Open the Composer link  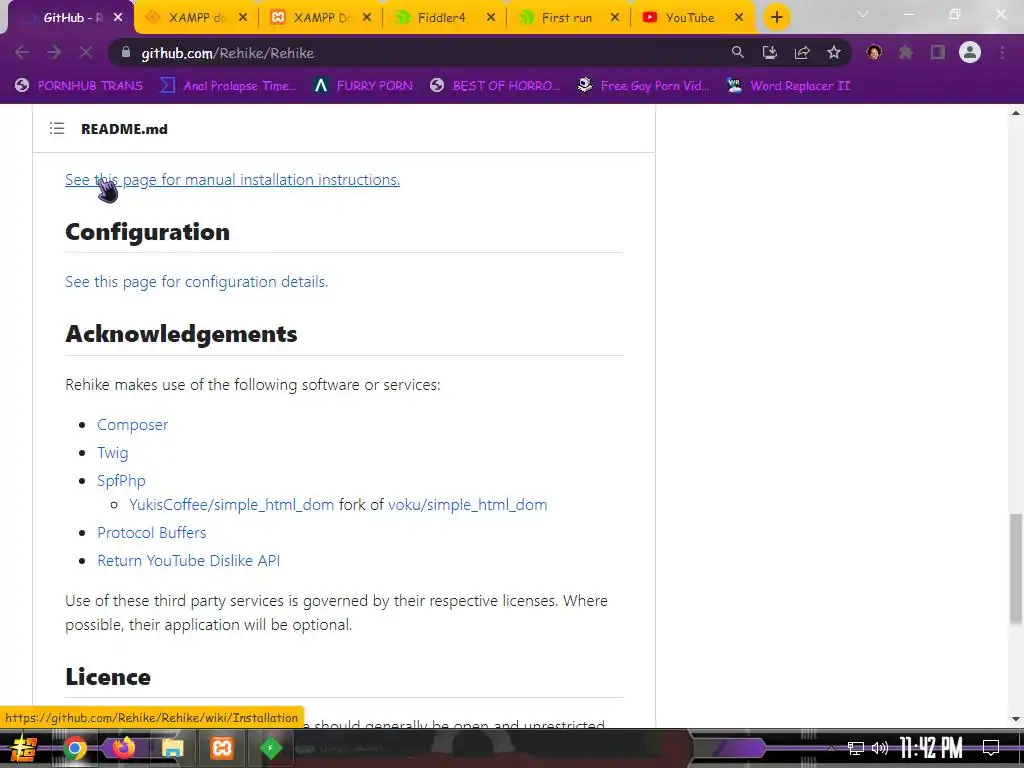pyautogui.click(x=133, y=424)
